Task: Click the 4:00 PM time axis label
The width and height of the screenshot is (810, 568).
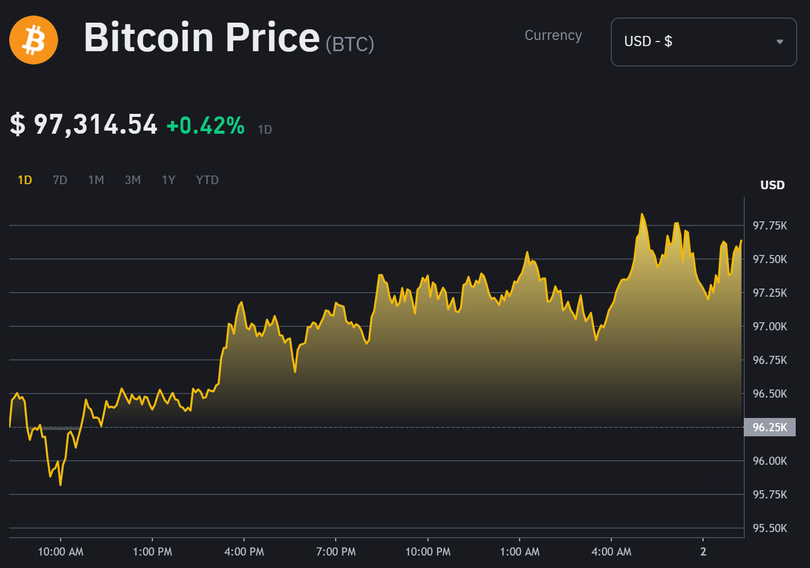Action: tap(244, 551)
